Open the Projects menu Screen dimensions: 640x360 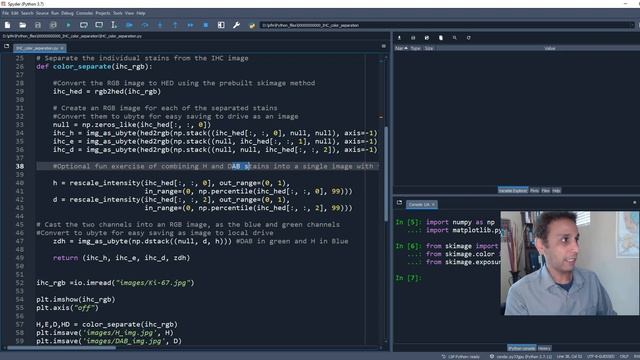coord(103,13)
